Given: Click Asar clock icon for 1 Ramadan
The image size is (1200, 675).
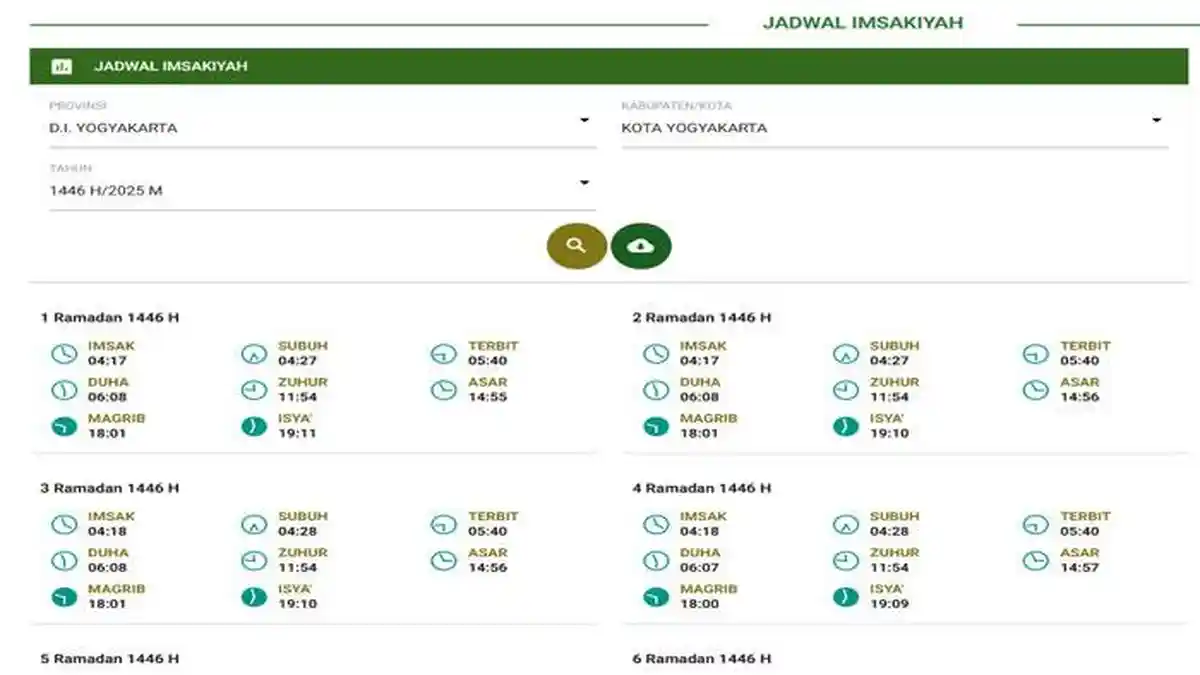Looking at the screenshot, I should (x=444, y=390).
